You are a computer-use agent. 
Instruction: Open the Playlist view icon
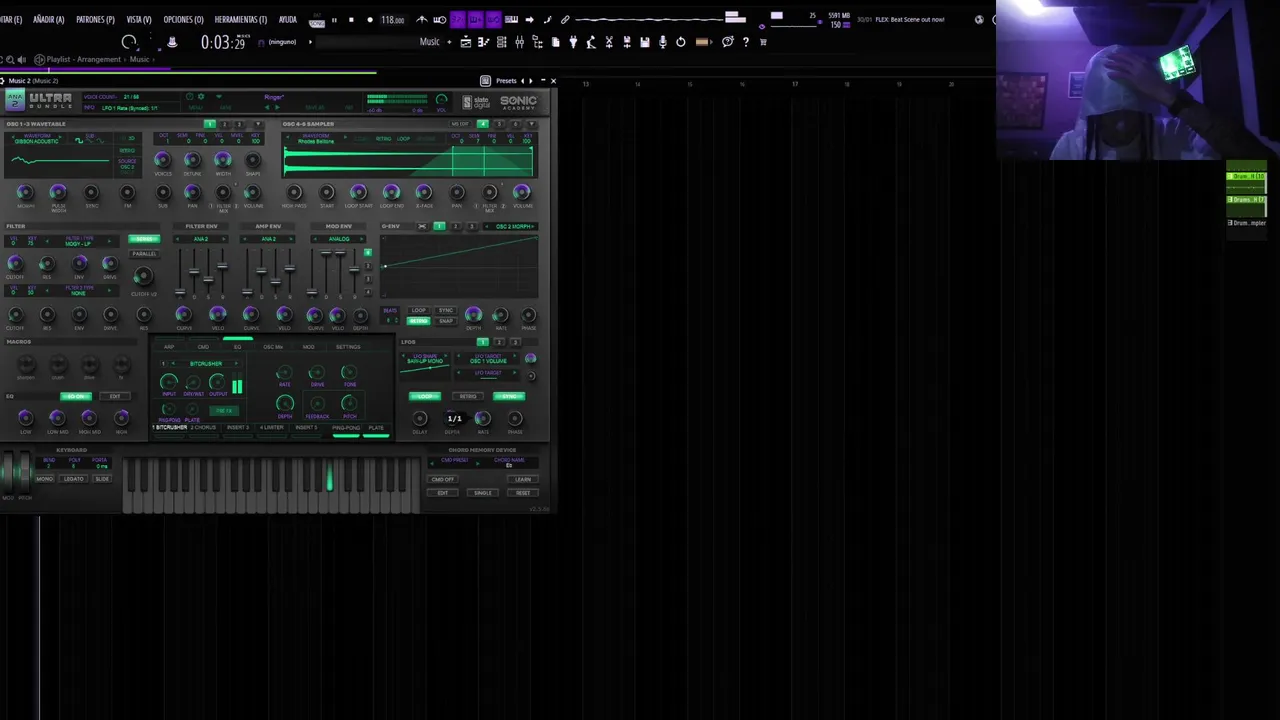(x=466, y=42)
